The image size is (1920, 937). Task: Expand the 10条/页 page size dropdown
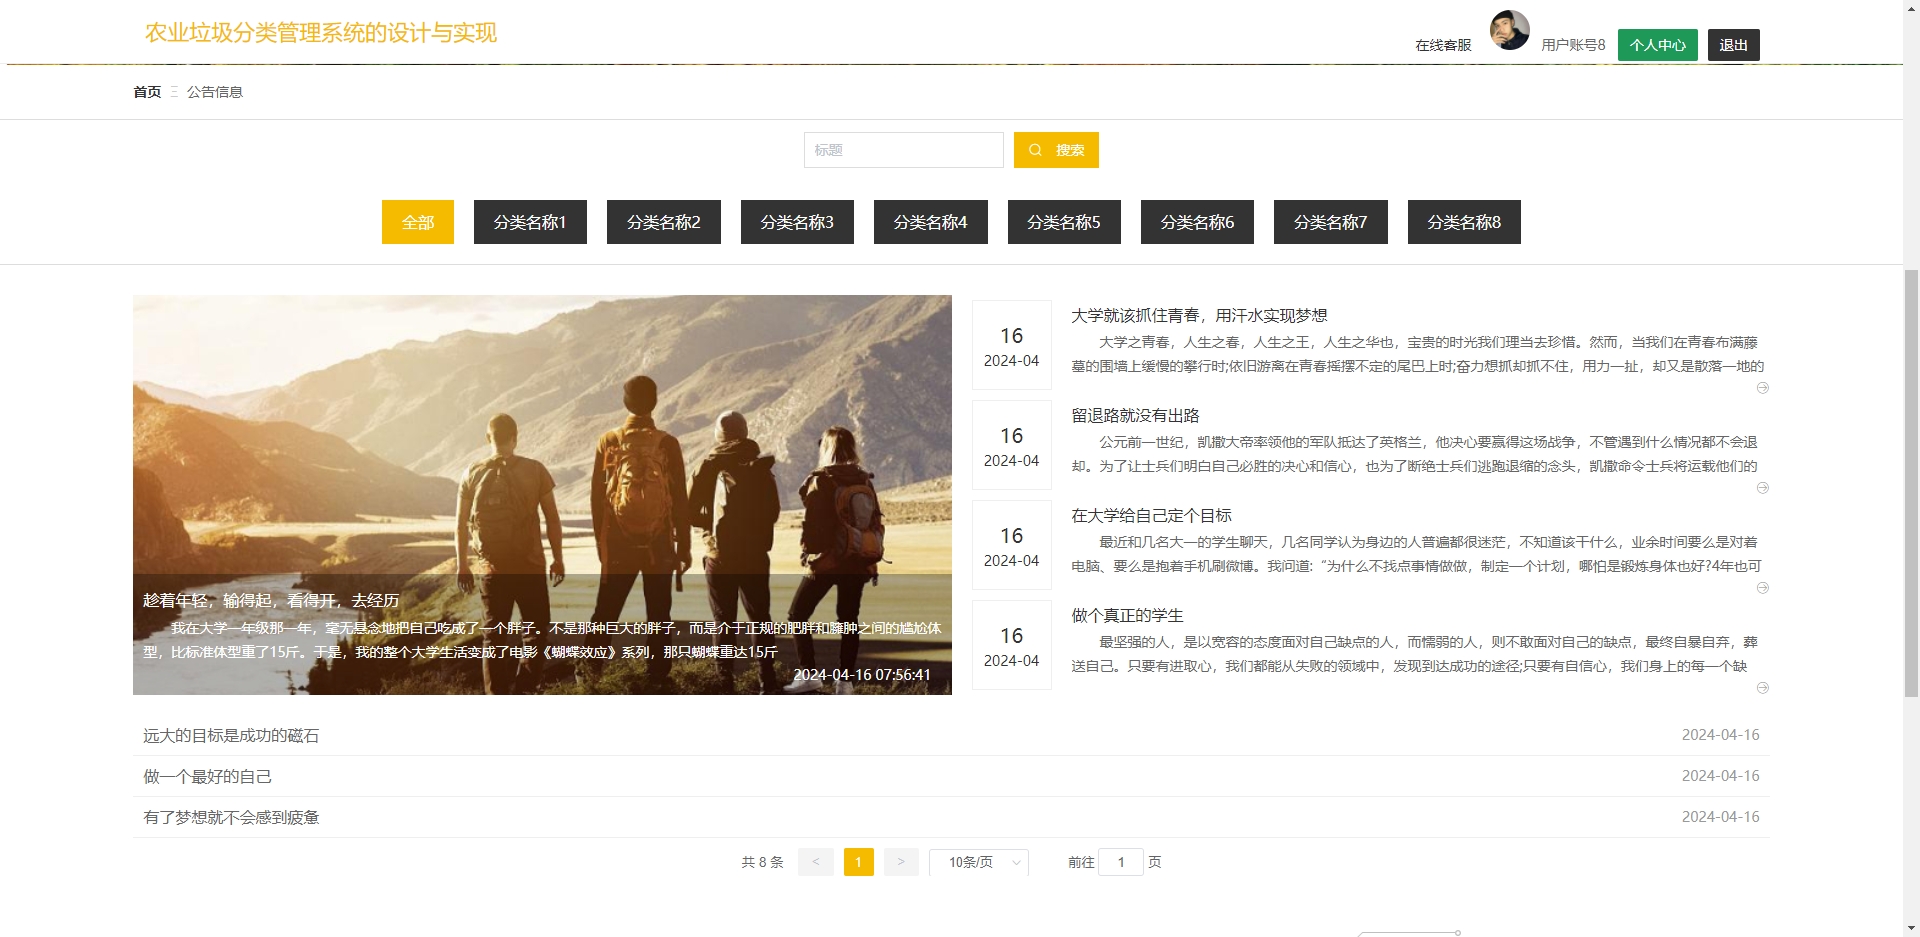click(978, 862)
